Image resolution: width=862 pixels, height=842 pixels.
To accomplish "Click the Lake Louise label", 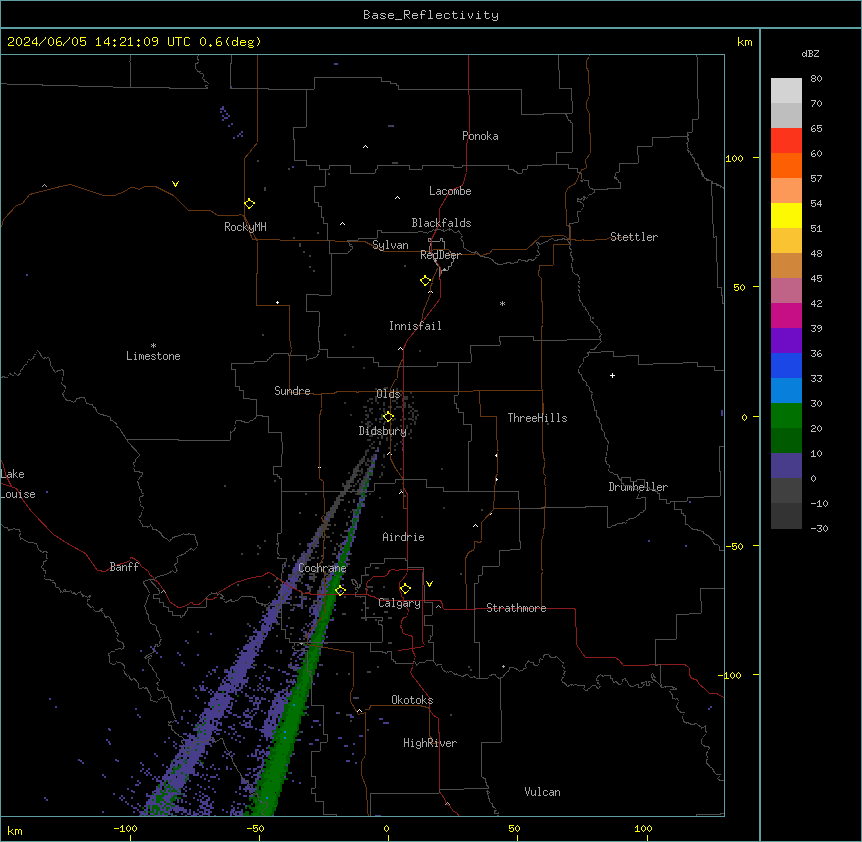I will tap(18, 484).
